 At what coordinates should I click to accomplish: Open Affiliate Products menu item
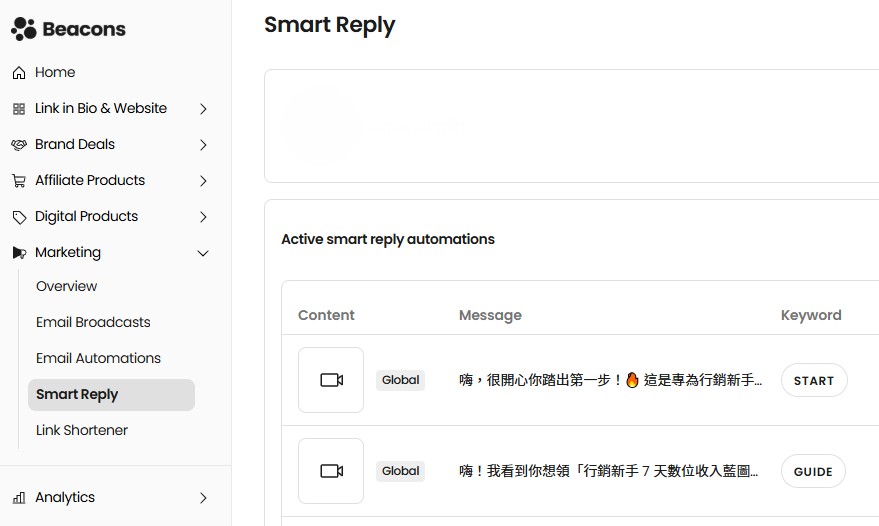[x=90, y=180]
